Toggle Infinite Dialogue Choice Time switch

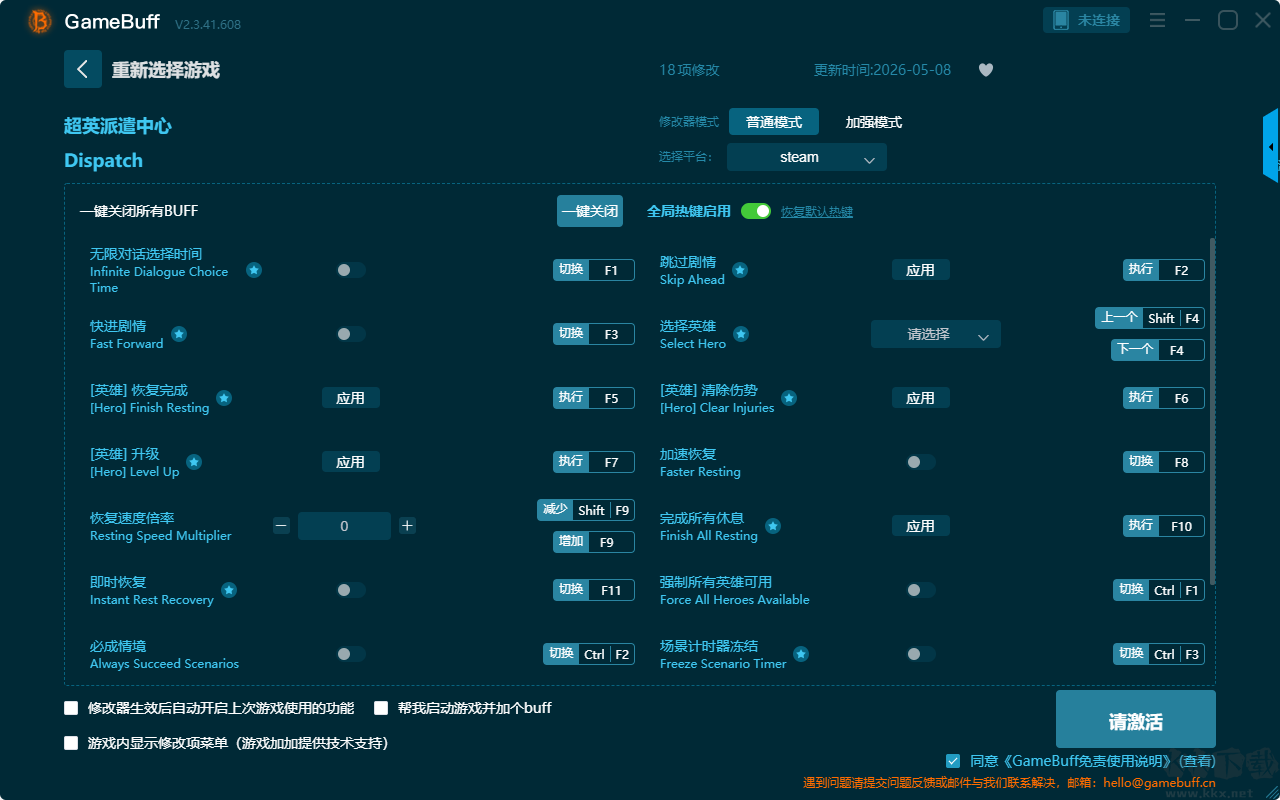[351, 270]
